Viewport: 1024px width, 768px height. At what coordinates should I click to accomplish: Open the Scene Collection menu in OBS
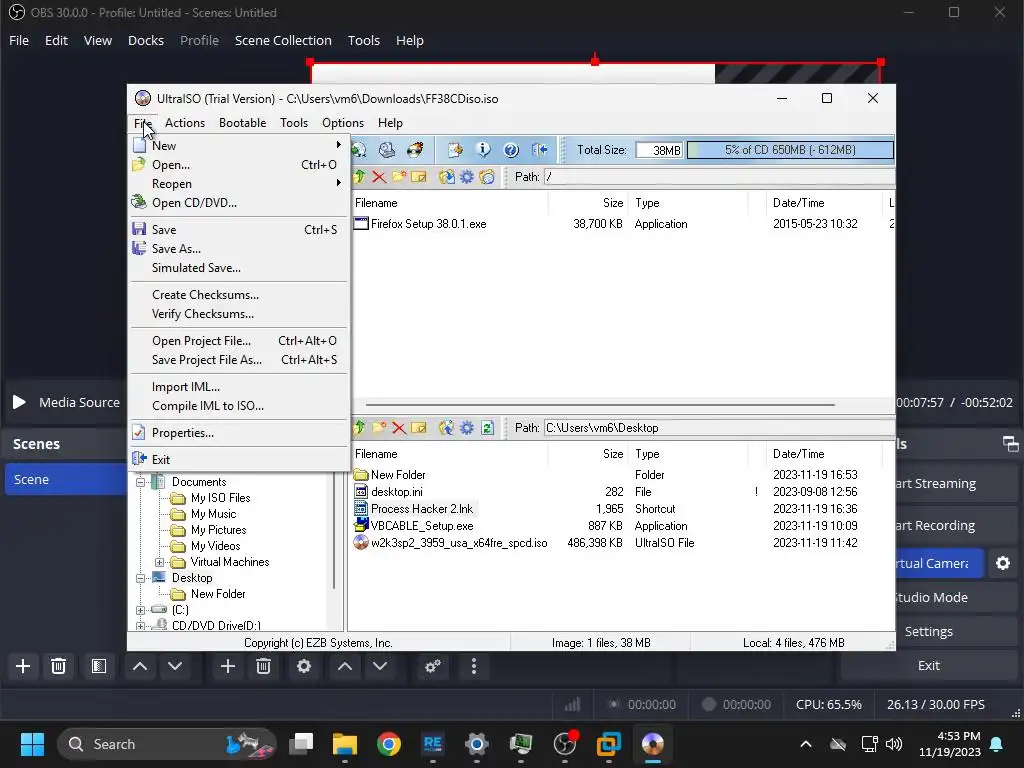pyautogui.click(x=283, y=40)
